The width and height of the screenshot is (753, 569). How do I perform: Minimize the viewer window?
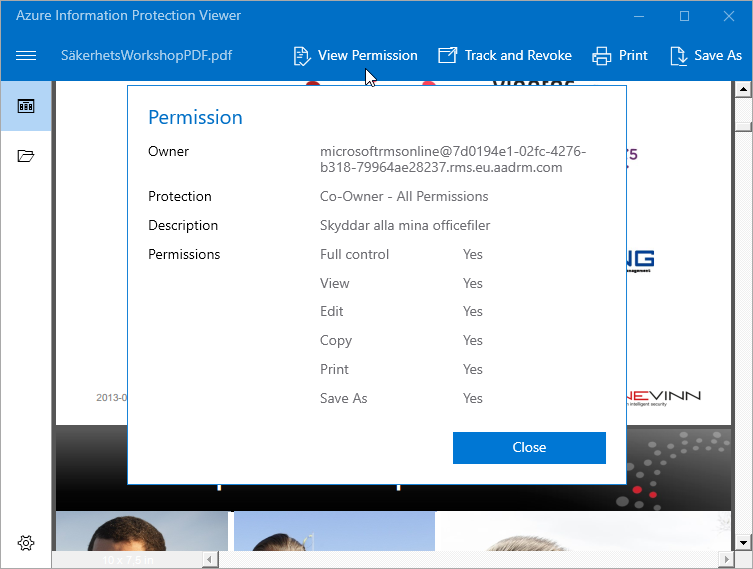640,16
